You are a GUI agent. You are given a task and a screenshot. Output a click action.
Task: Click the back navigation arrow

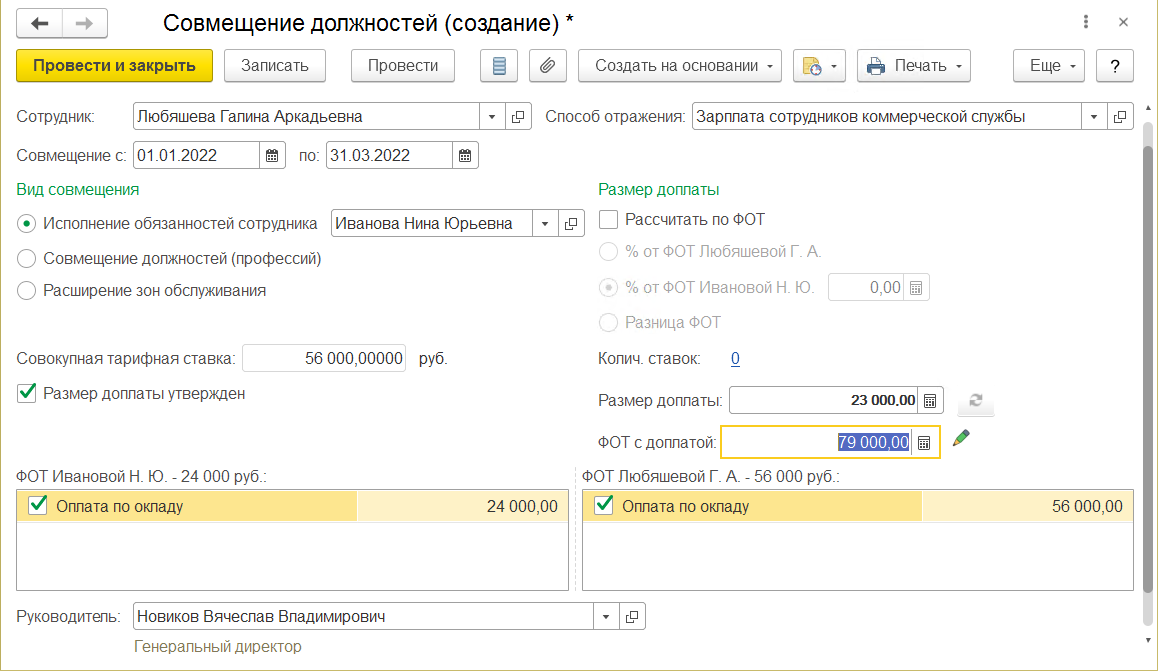point(38,22)
